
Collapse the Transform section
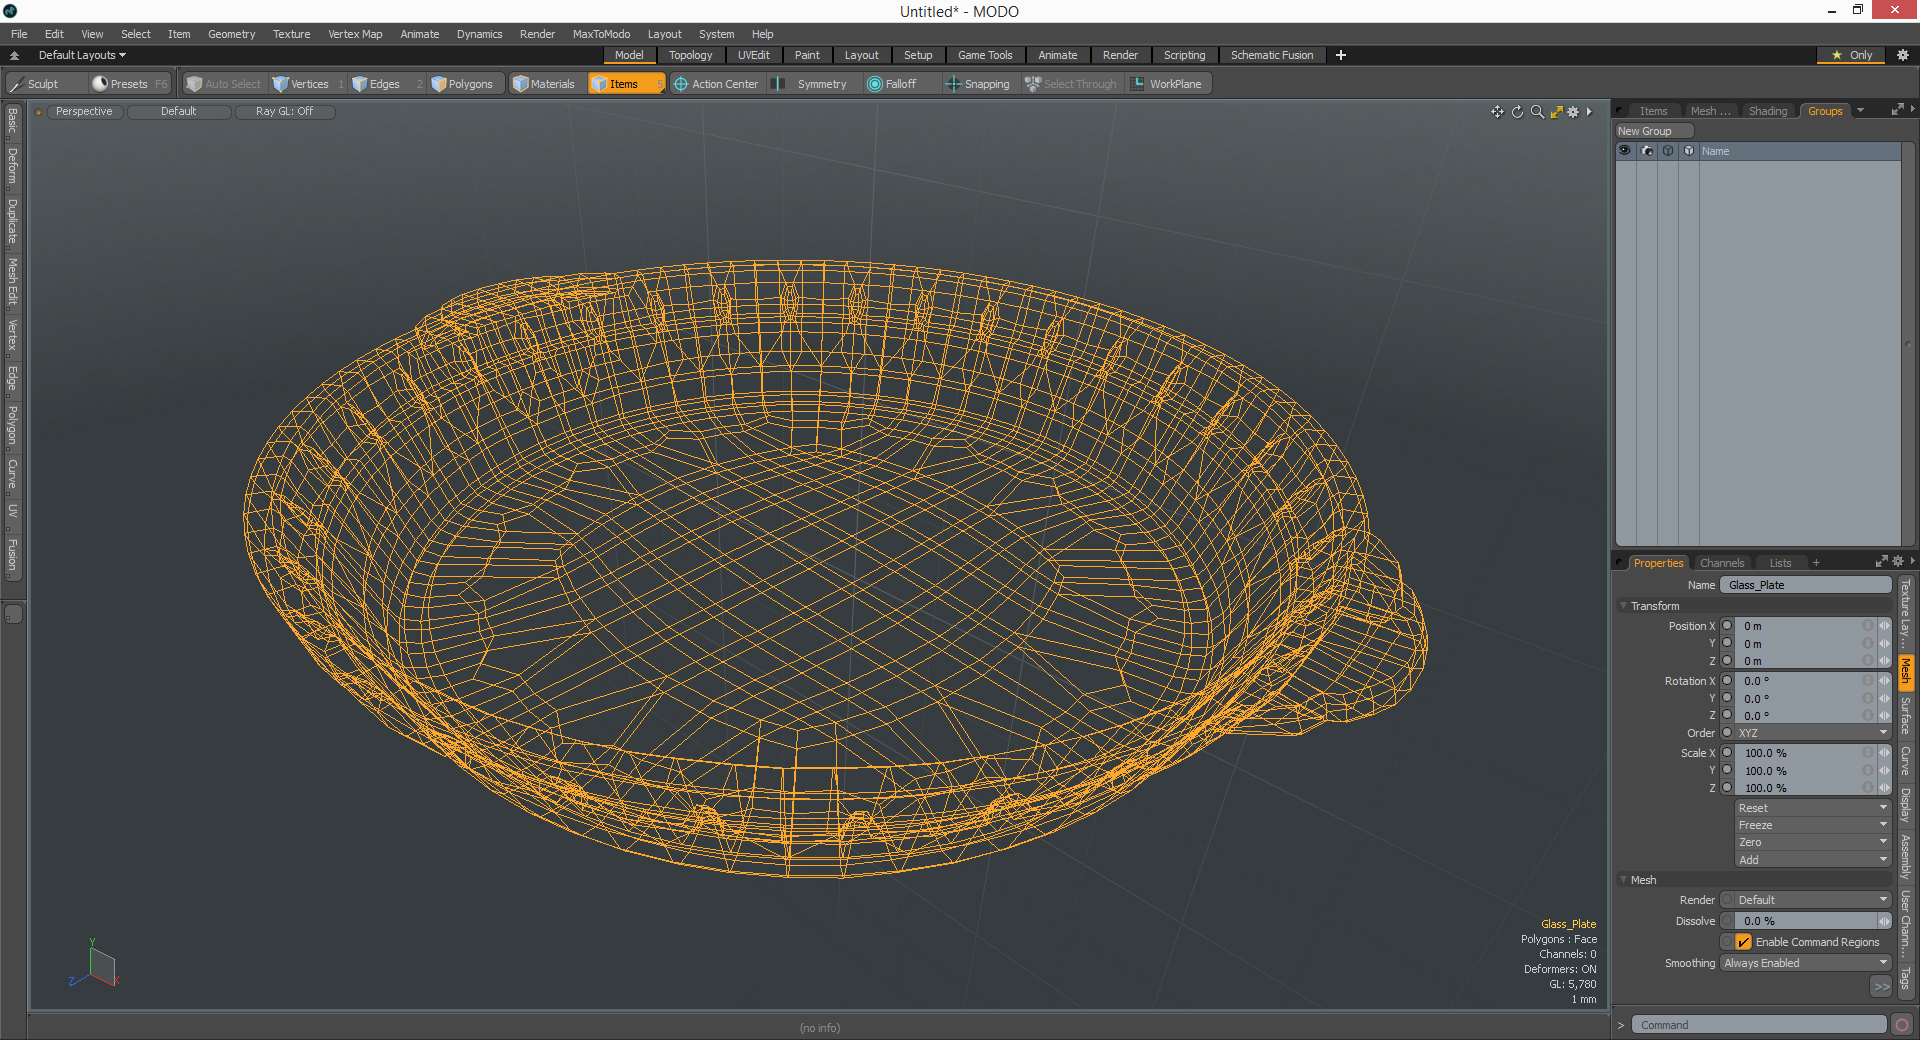1623,606
